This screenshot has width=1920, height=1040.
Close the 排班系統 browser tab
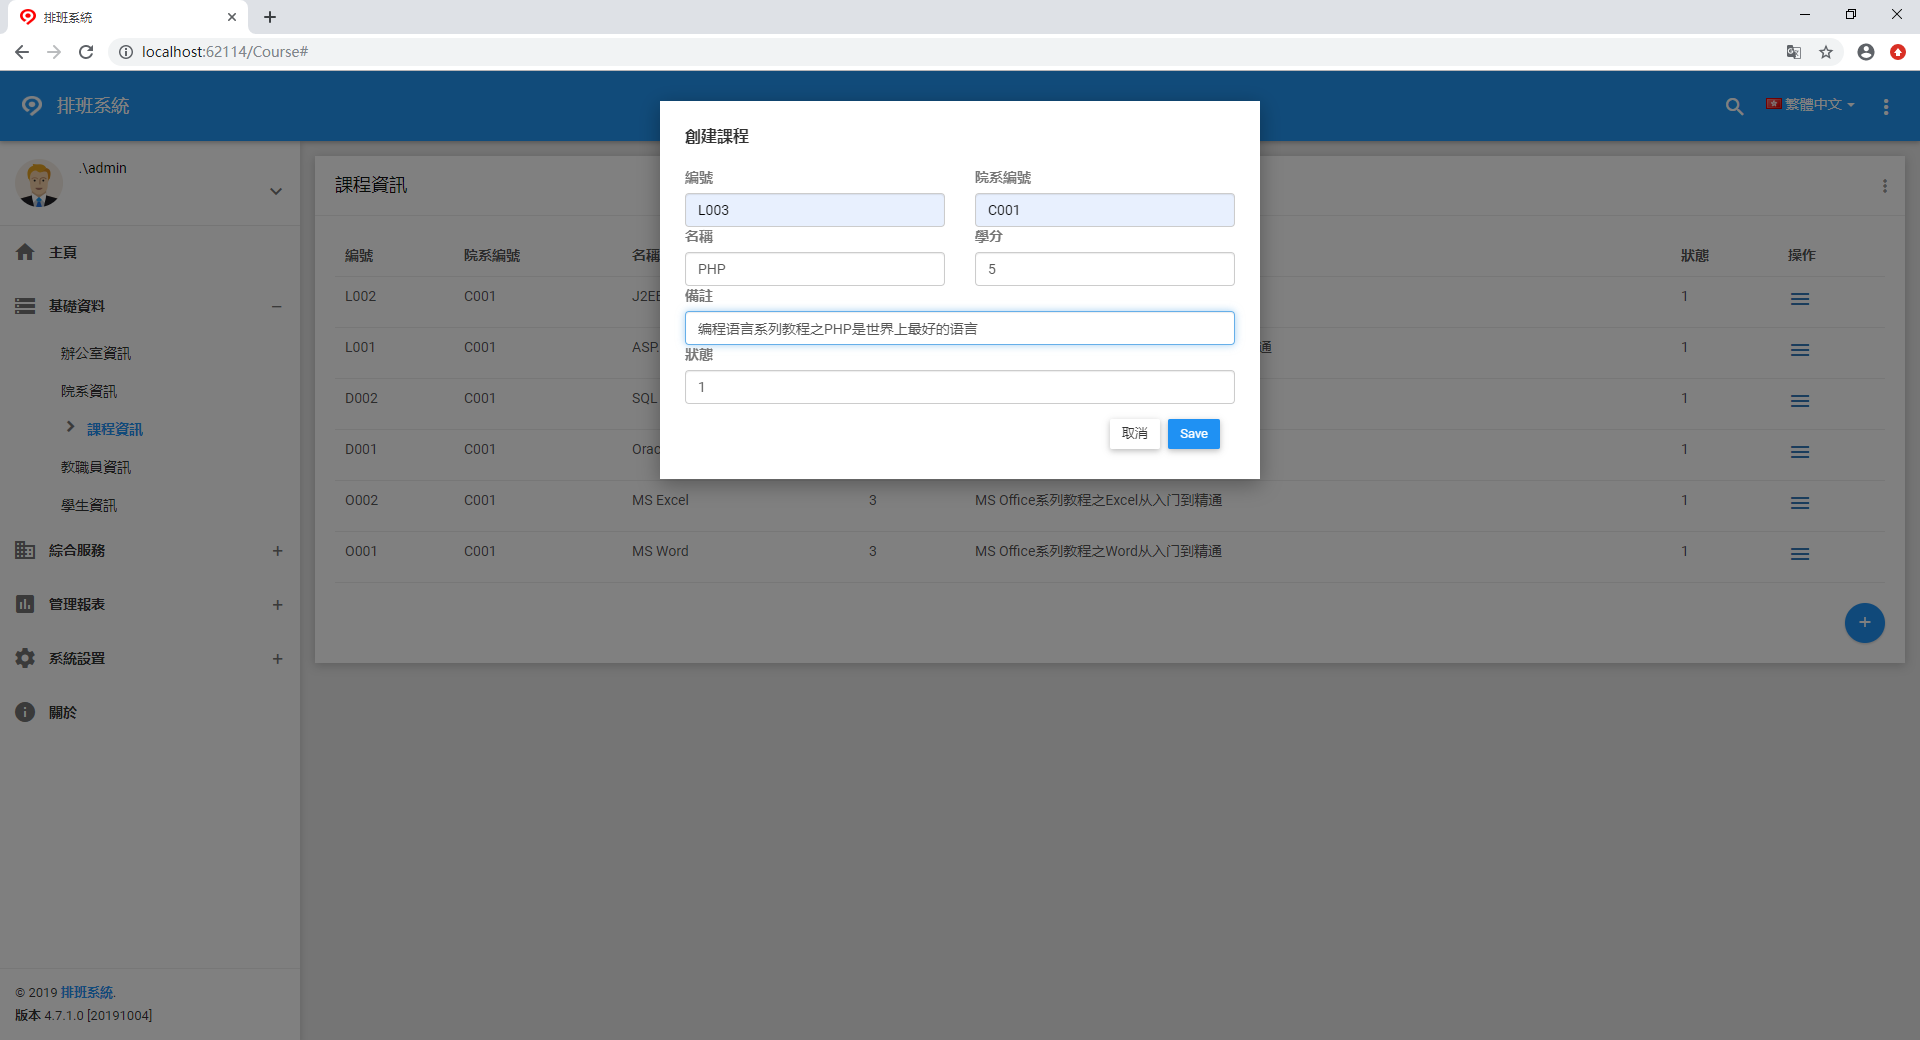[232, 17]
